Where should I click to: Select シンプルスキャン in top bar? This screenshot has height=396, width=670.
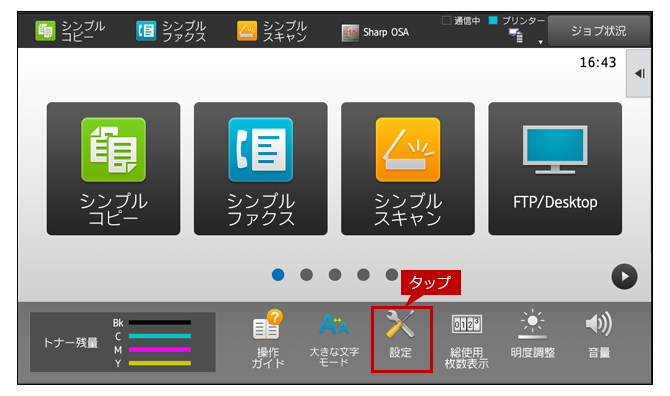(x=272, y=31)
